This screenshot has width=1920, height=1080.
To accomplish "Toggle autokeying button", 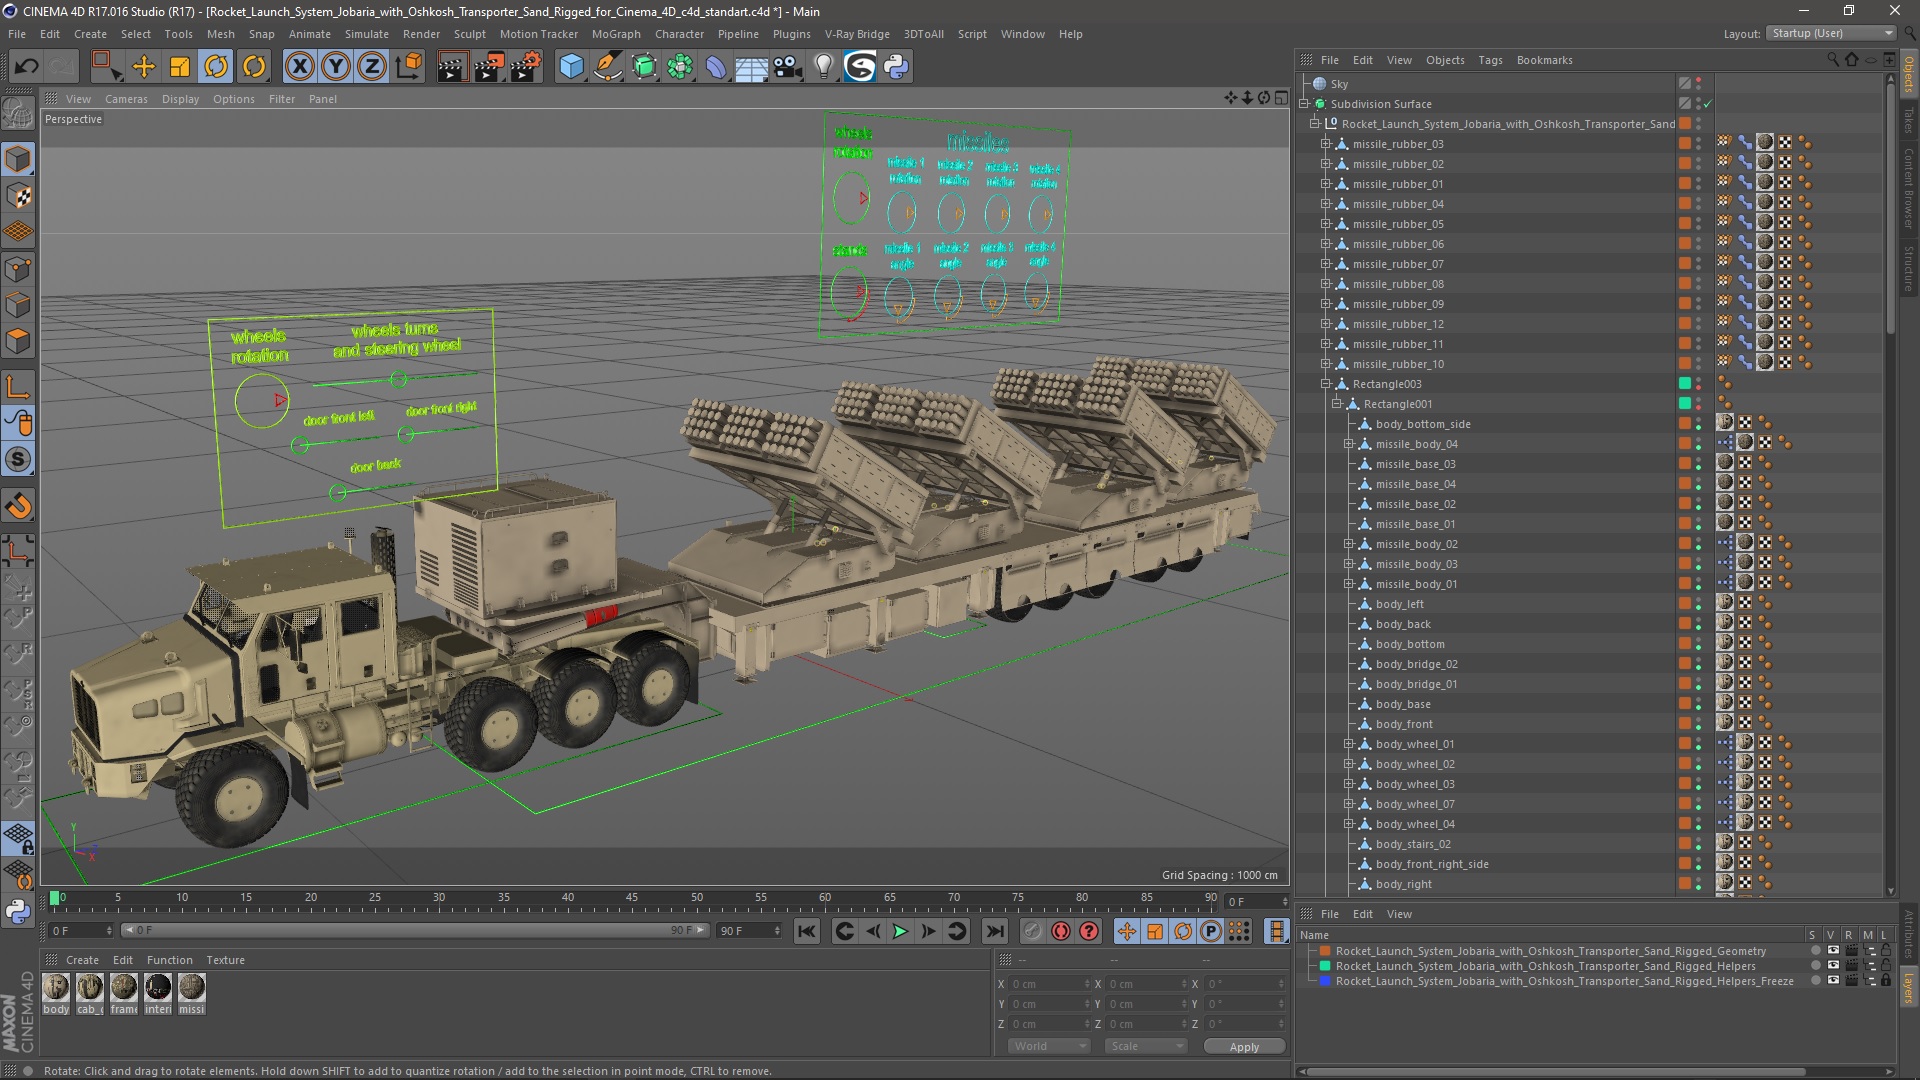I will pyautogui.click(x=1061, y=931).
